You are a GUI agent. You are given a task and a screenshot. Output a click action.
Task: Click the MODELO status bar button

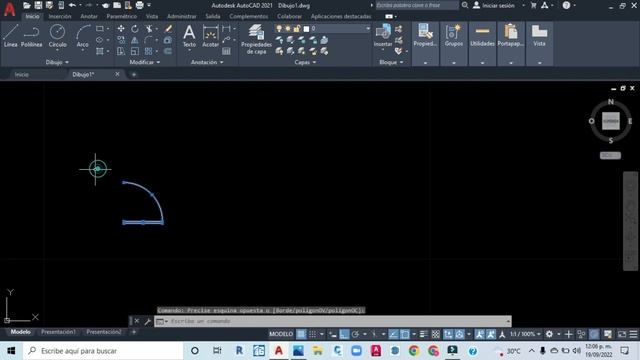click(x=281, y=334)
